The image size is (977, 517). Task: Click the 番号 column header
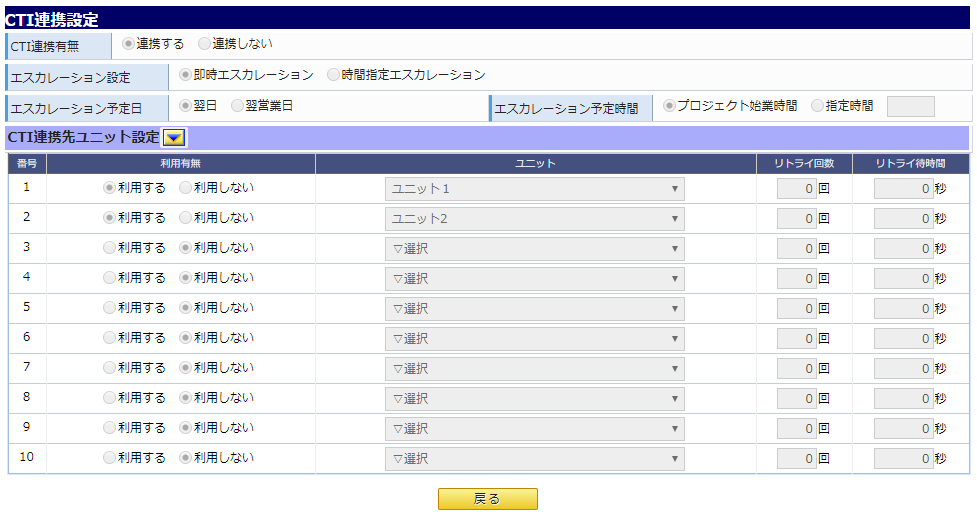(x=27, y=164)
